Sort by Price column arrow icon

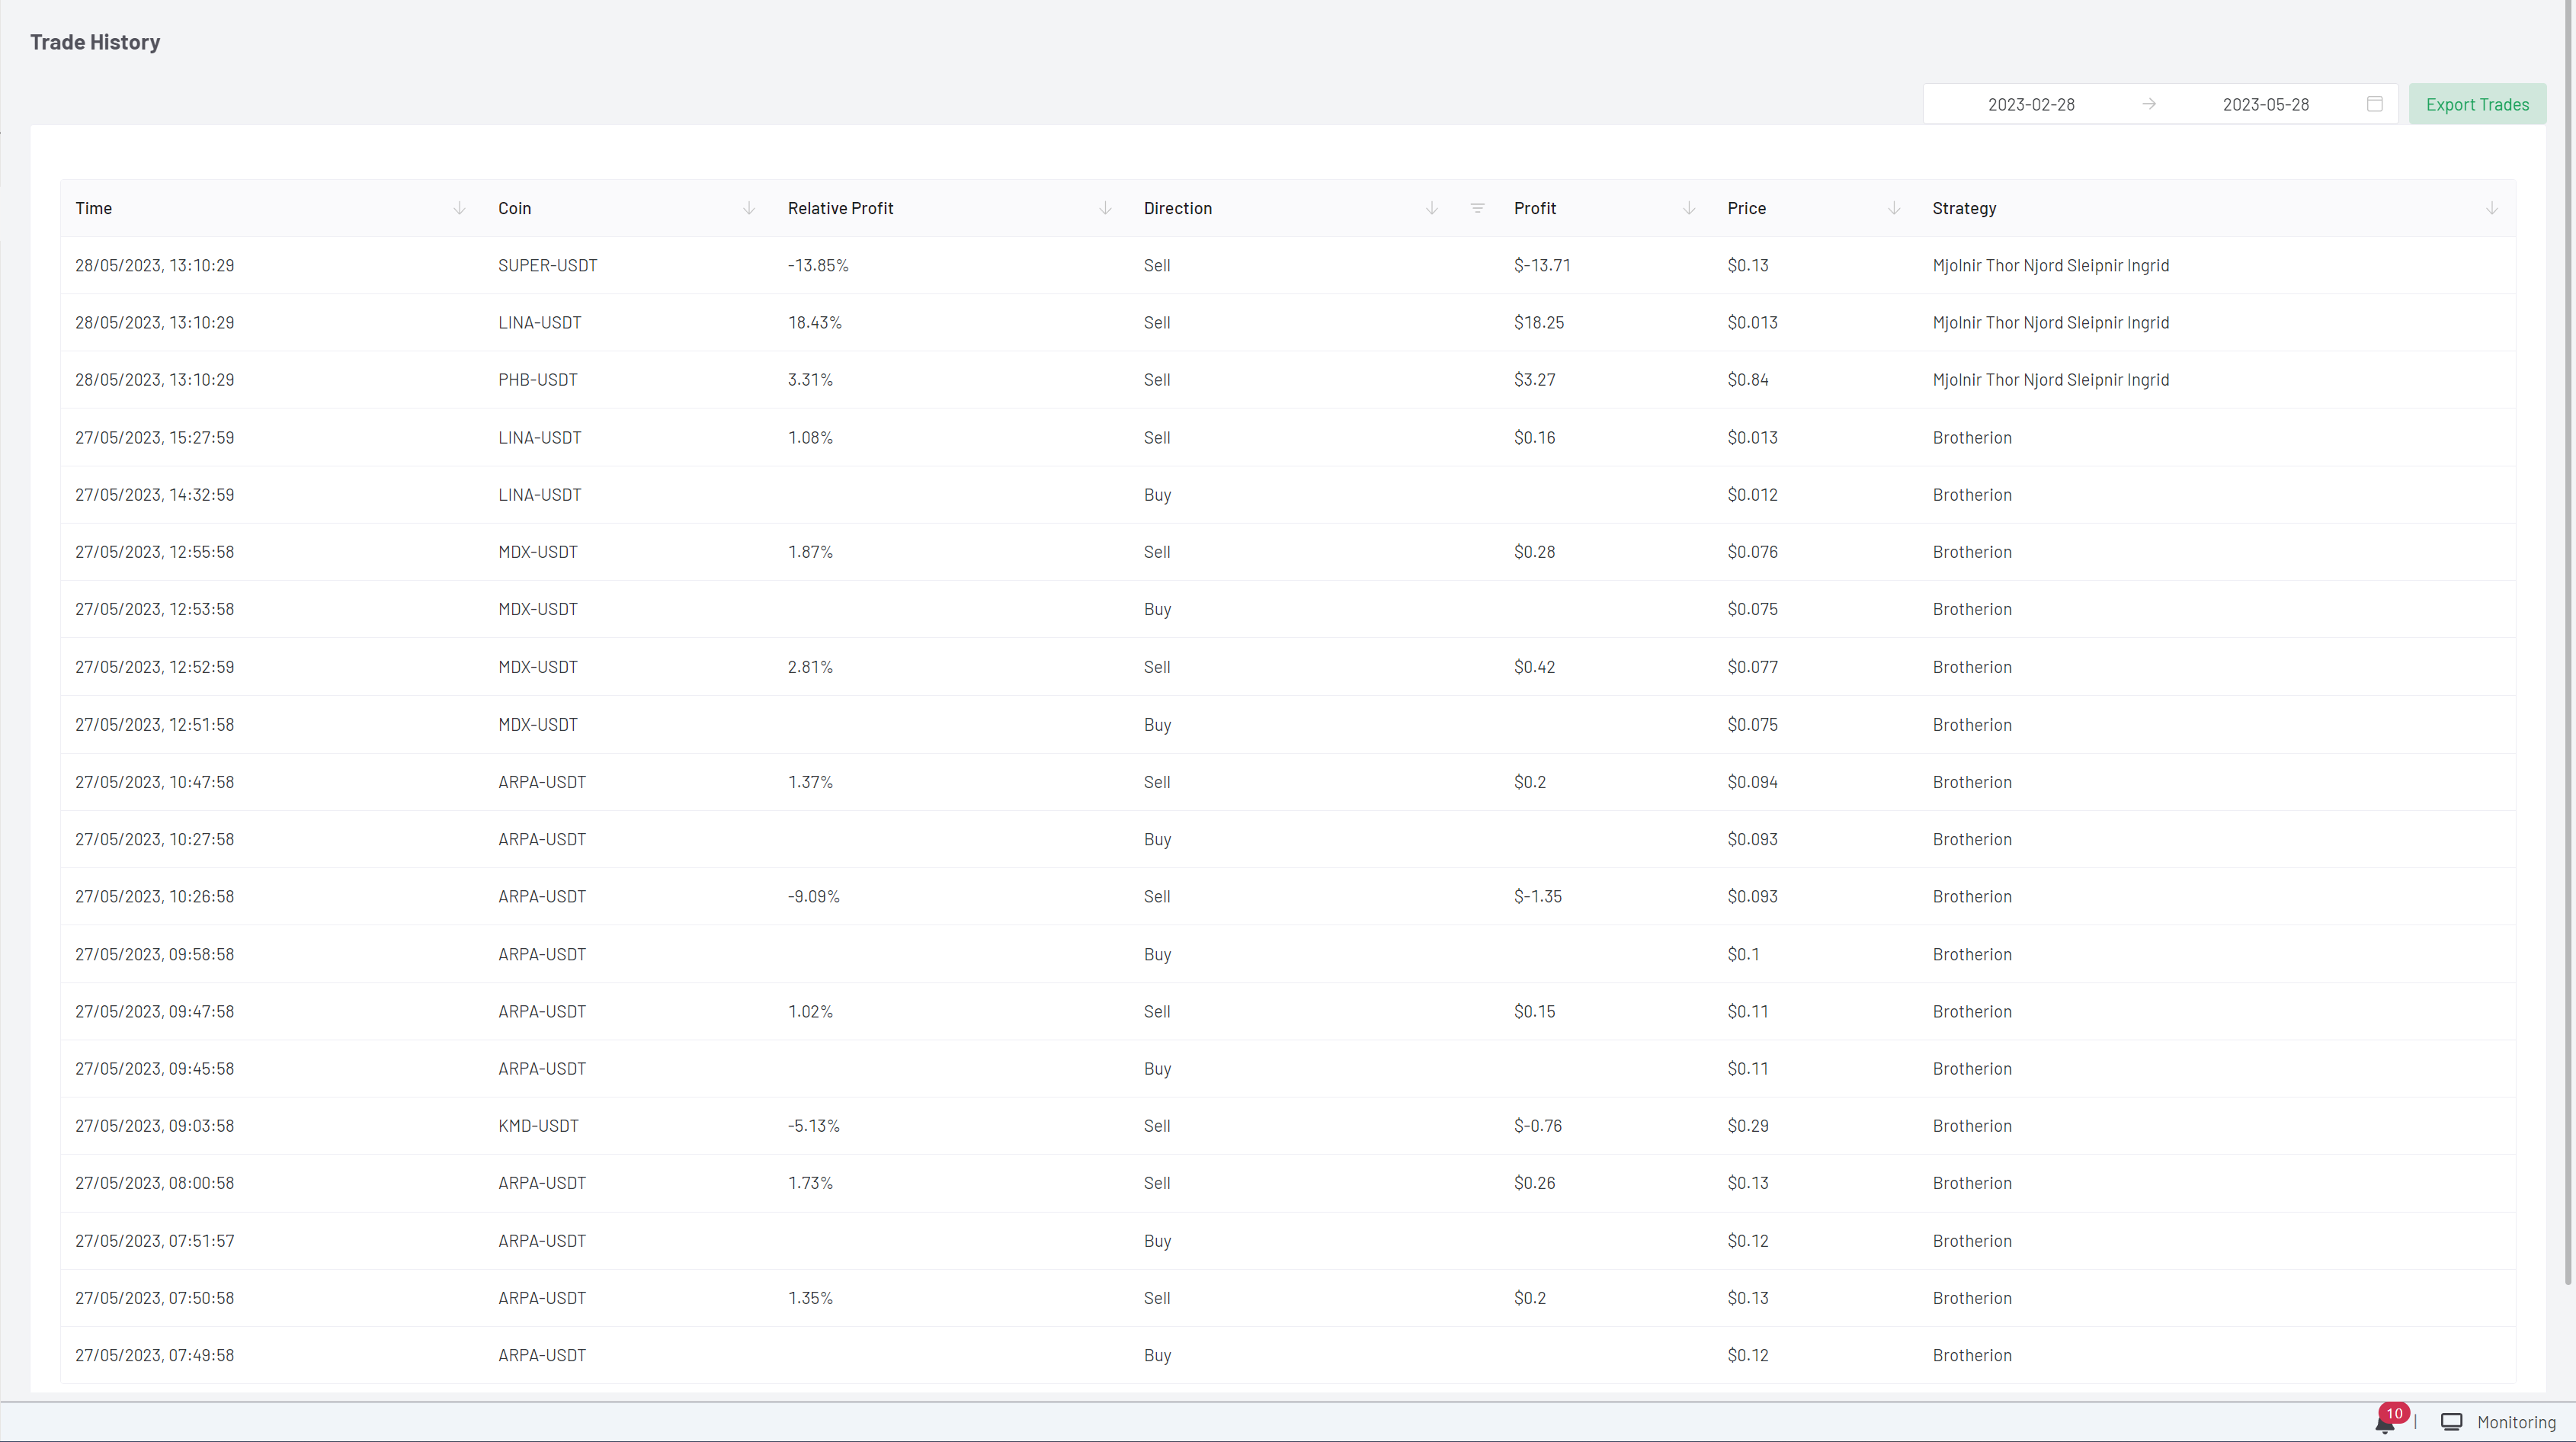(x=1894, y=208)
